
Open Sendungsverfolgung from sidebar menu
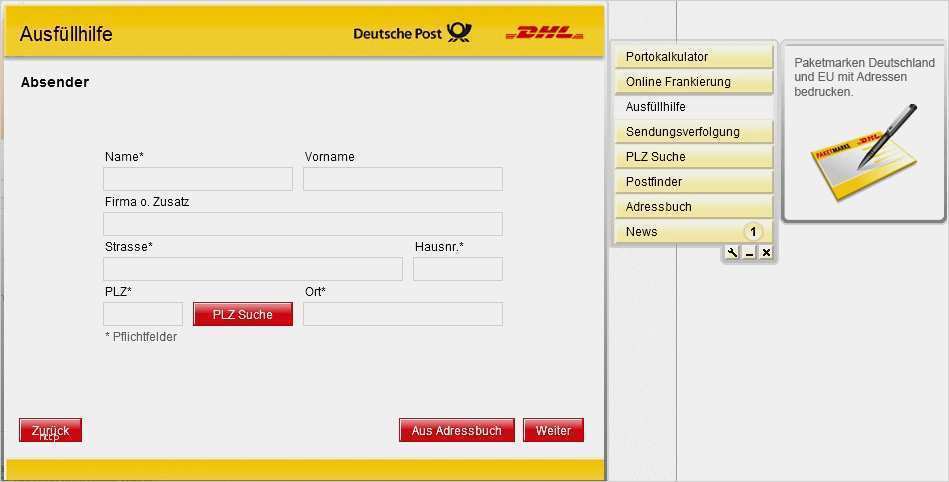pyautogui.click(x=694, y=132)
